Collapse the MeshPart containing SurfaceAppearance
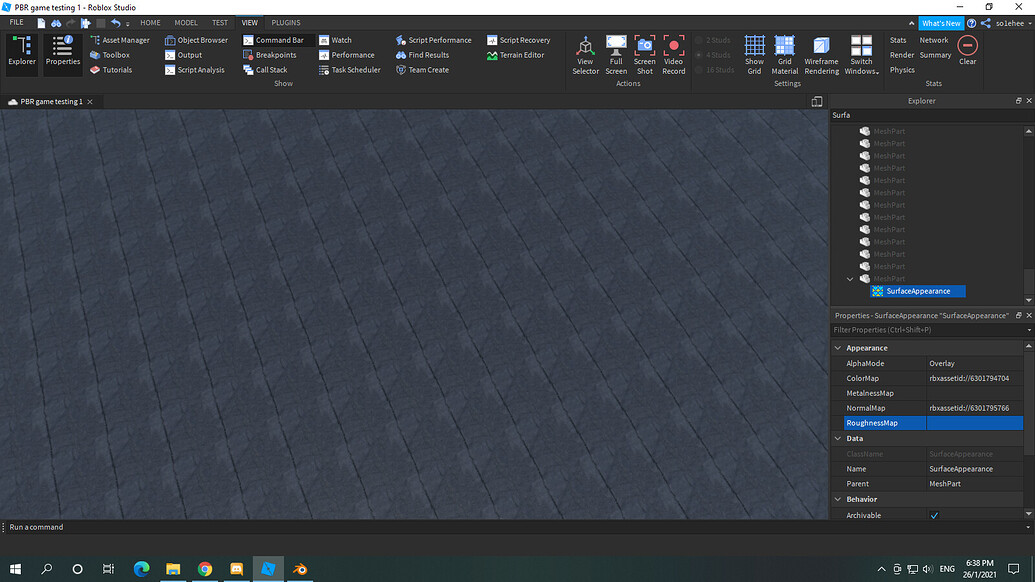The image size is (1035, 582). (851, 278)
